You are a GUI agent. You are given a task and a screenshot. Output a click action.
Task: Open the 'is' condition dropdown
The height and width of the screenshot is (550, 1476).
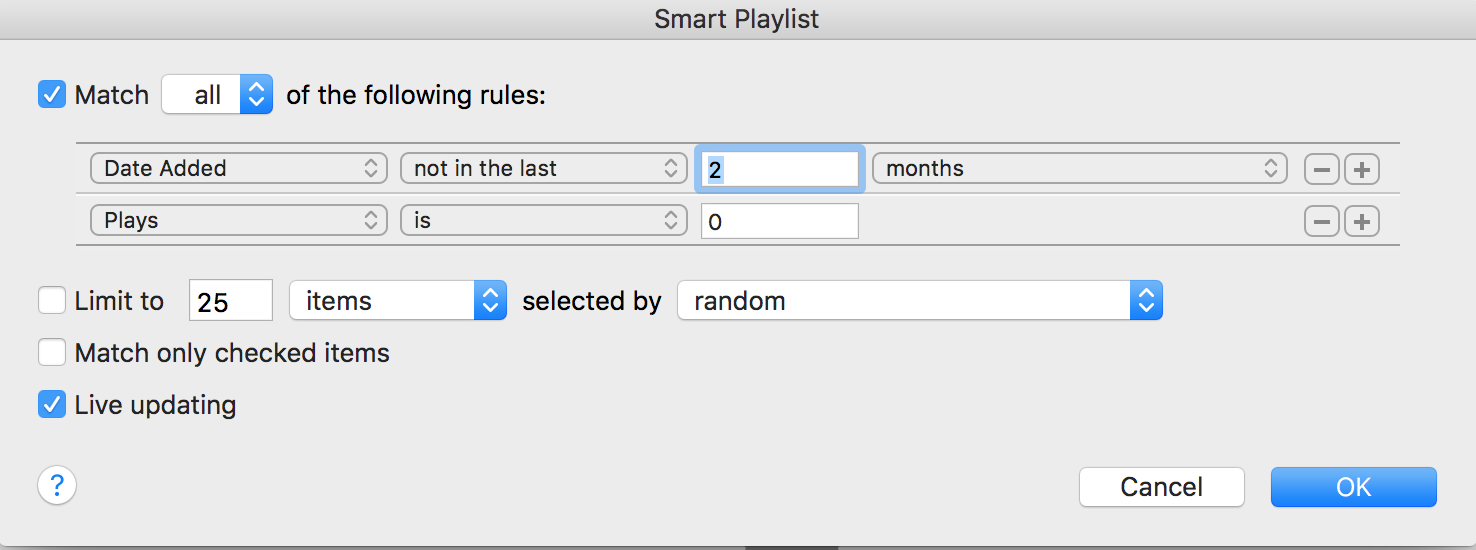tap(543, 221)
